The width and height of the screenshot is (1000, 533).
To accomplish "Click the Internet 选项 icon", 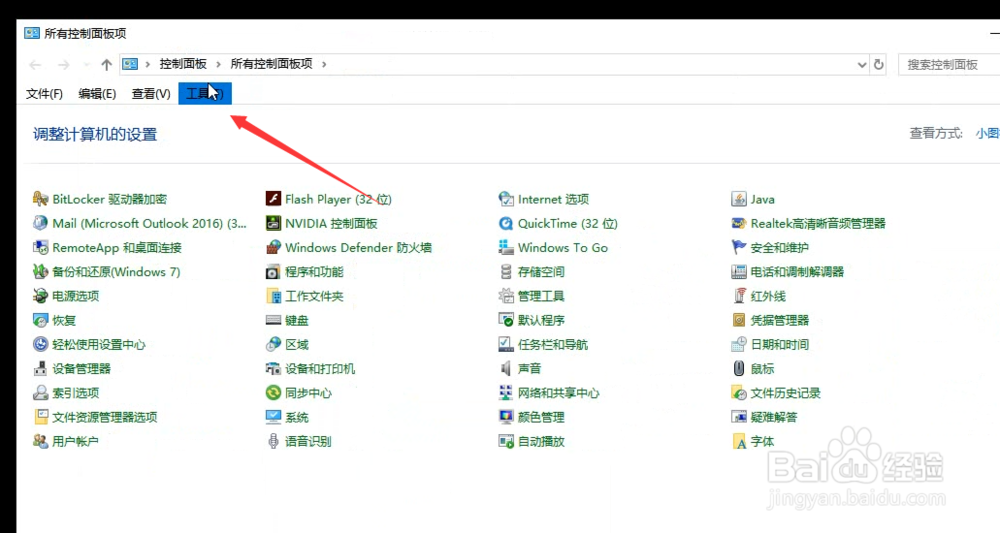I will tap(506, 199).
